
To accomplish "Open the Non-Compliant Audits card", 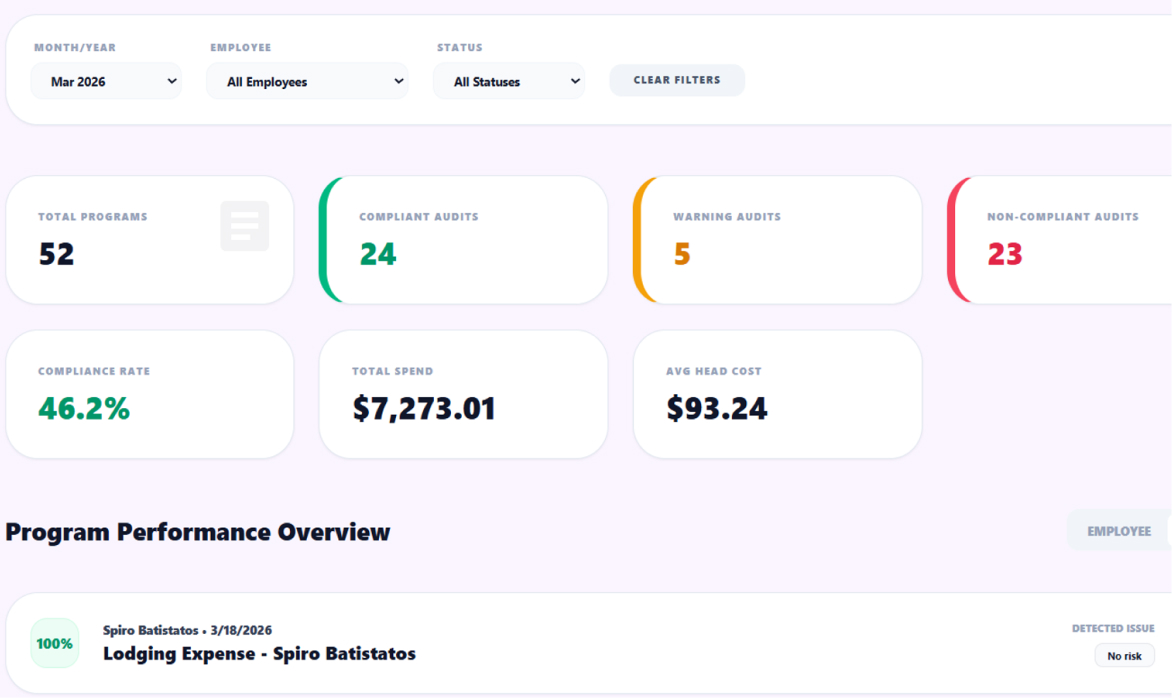I will click(x=1062, y=240).
